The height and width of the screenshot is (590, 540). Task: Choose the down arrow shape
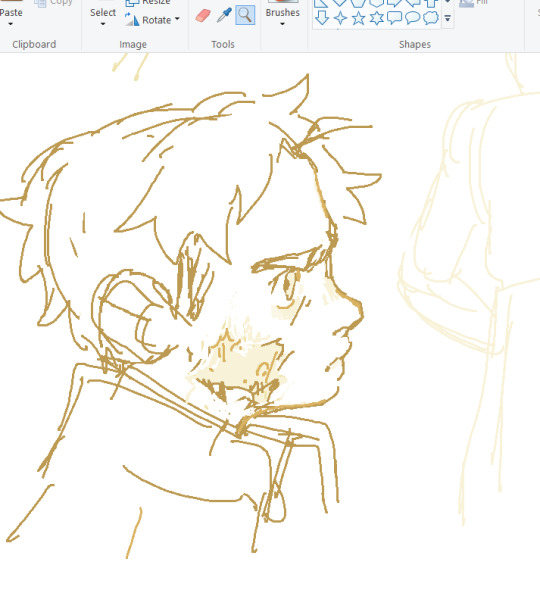click(322, 18)
